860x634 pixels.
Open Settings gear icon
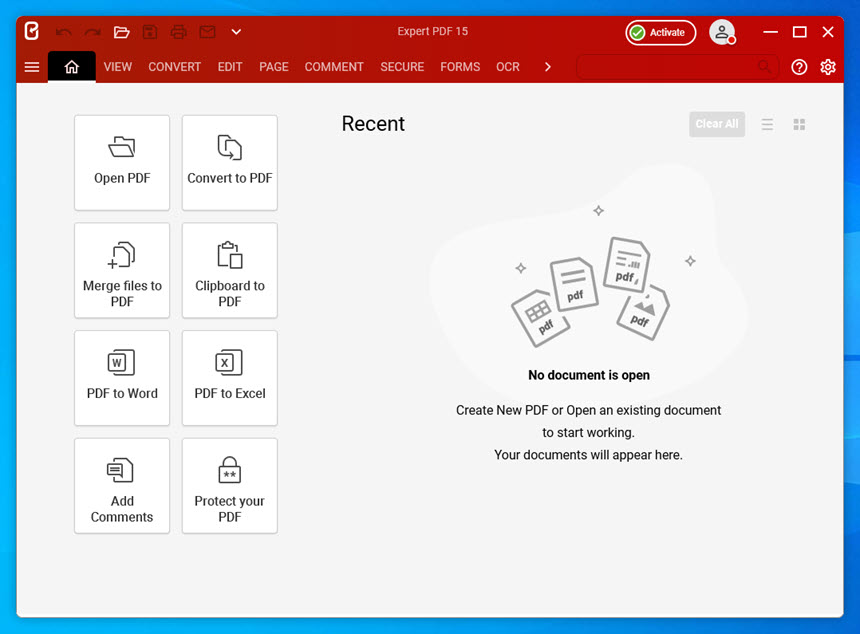(x=828, y=67)
